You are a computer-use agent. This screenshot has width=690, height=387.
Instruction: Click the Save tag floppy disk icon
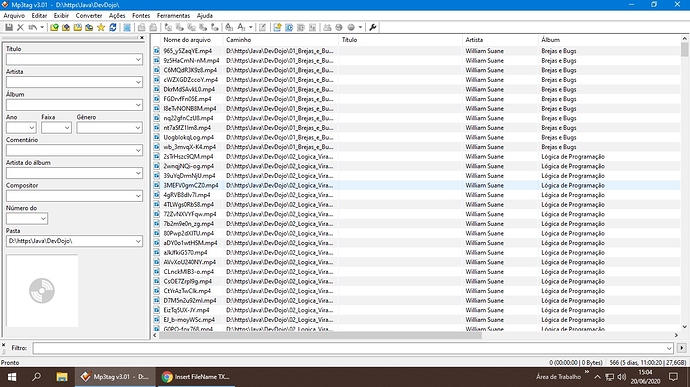9,27
